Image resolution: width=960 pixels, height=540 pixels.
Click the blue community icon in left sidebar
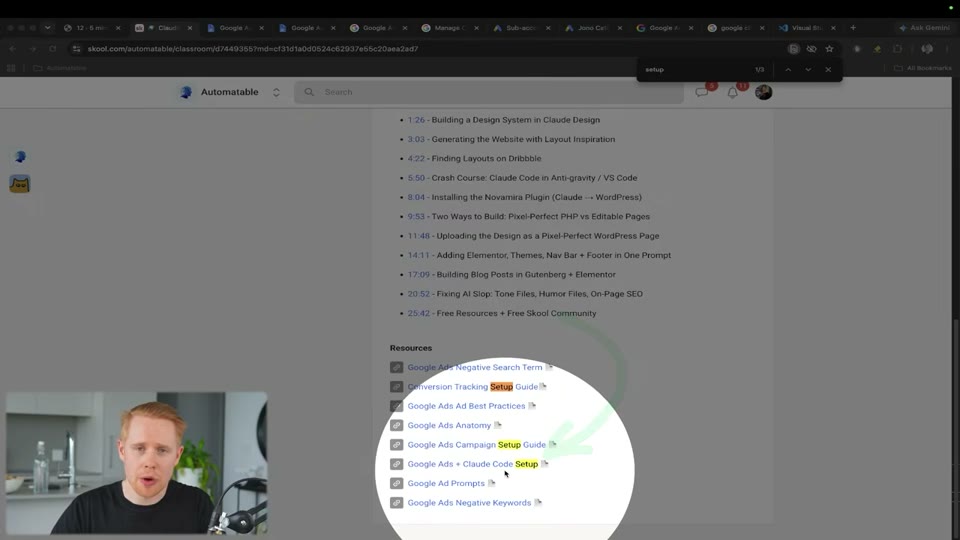click(20, 157)
